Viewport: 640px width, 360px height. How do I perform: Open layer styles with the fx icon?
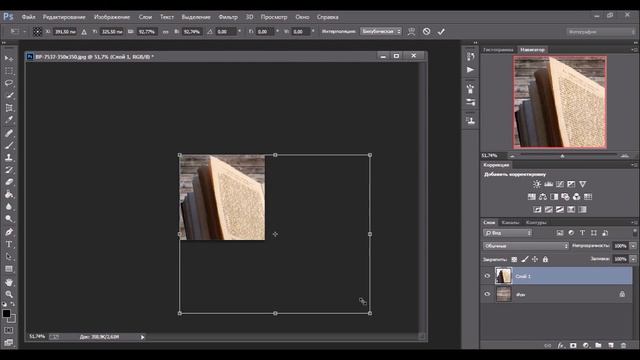point(560,345)
